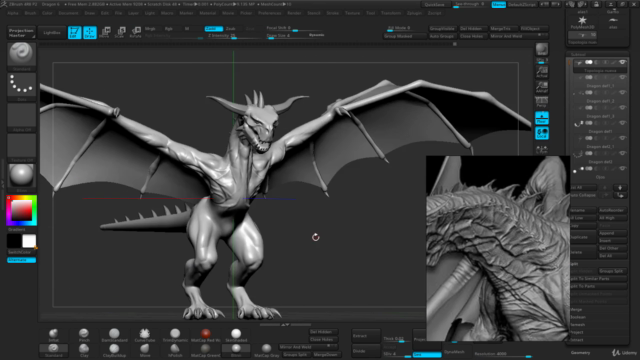Open the Document menu

pyautogui.click(x=68, y=13)
